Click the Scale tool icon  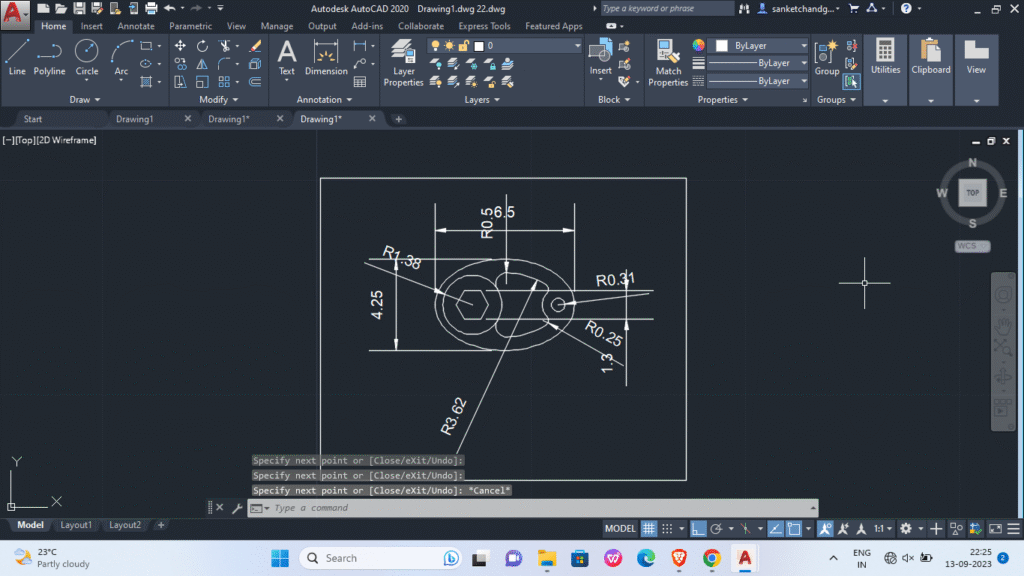(202, 82)
